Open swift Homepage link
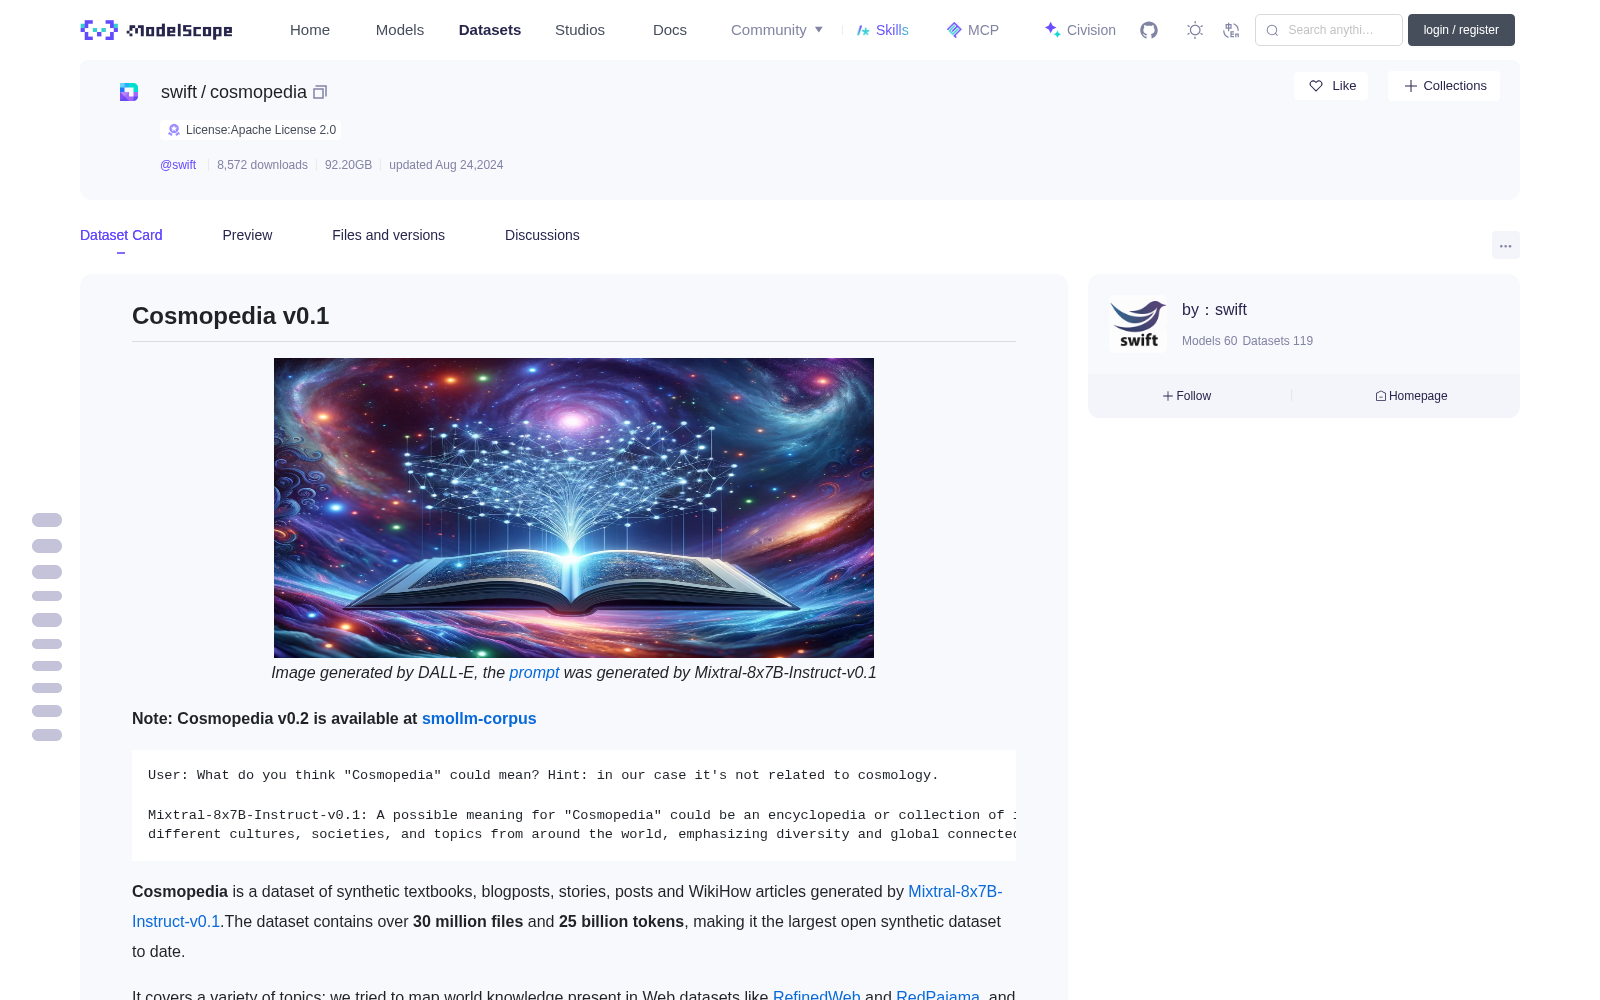This screenshot has width=1600, height=1000. [x=1411, y=396]
